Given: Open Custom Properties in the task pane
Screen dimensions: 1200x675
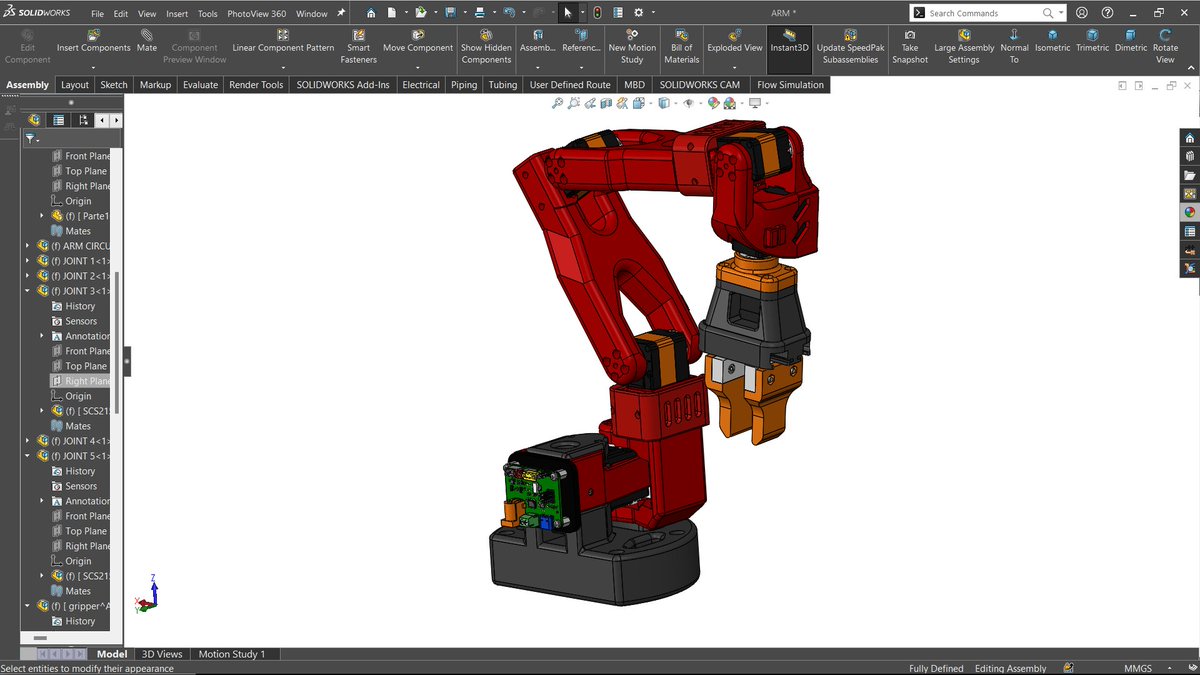Looking at the screenshot, I should (x=1189, y=231).
